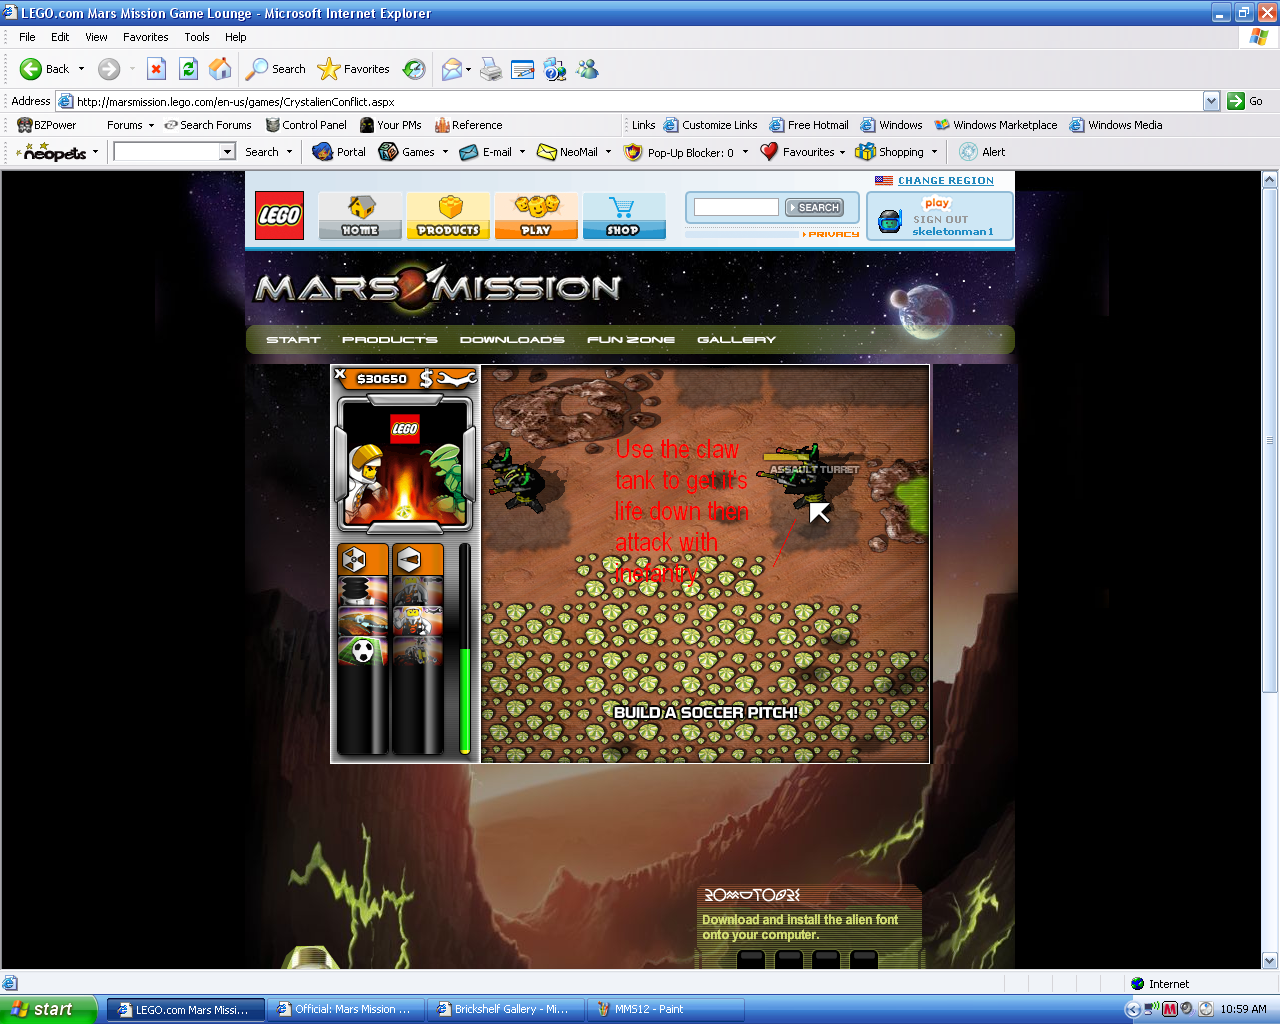This screenshot has height=1024, width=1280.
Task: Open the LEGO Shop cart button
Action: (623, 216)
